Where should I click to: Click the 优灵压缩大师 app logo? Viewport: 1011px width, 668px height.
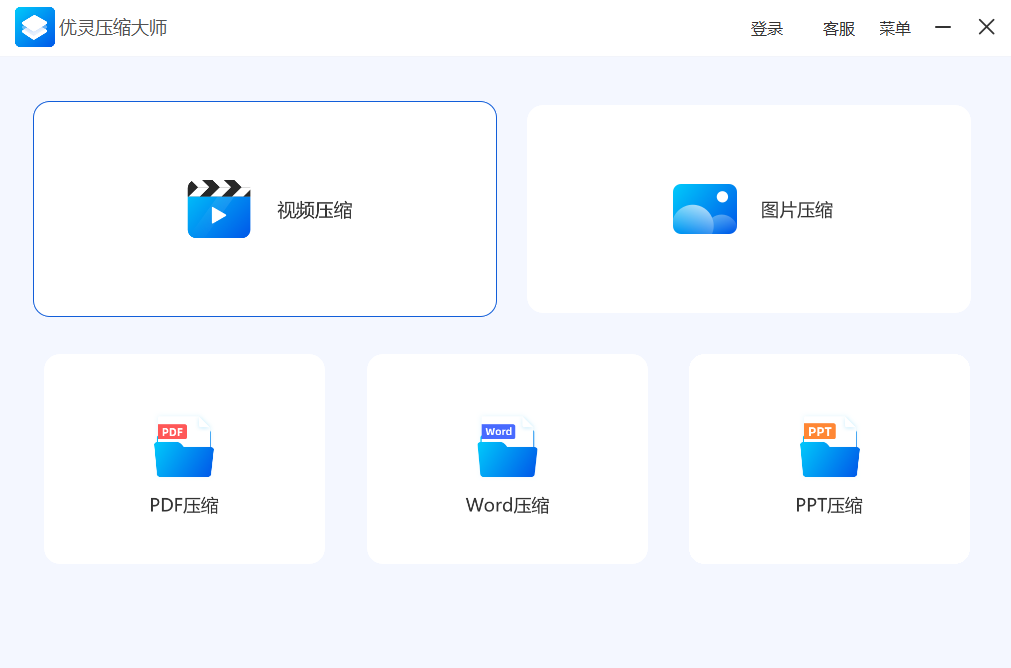point(35,27)
